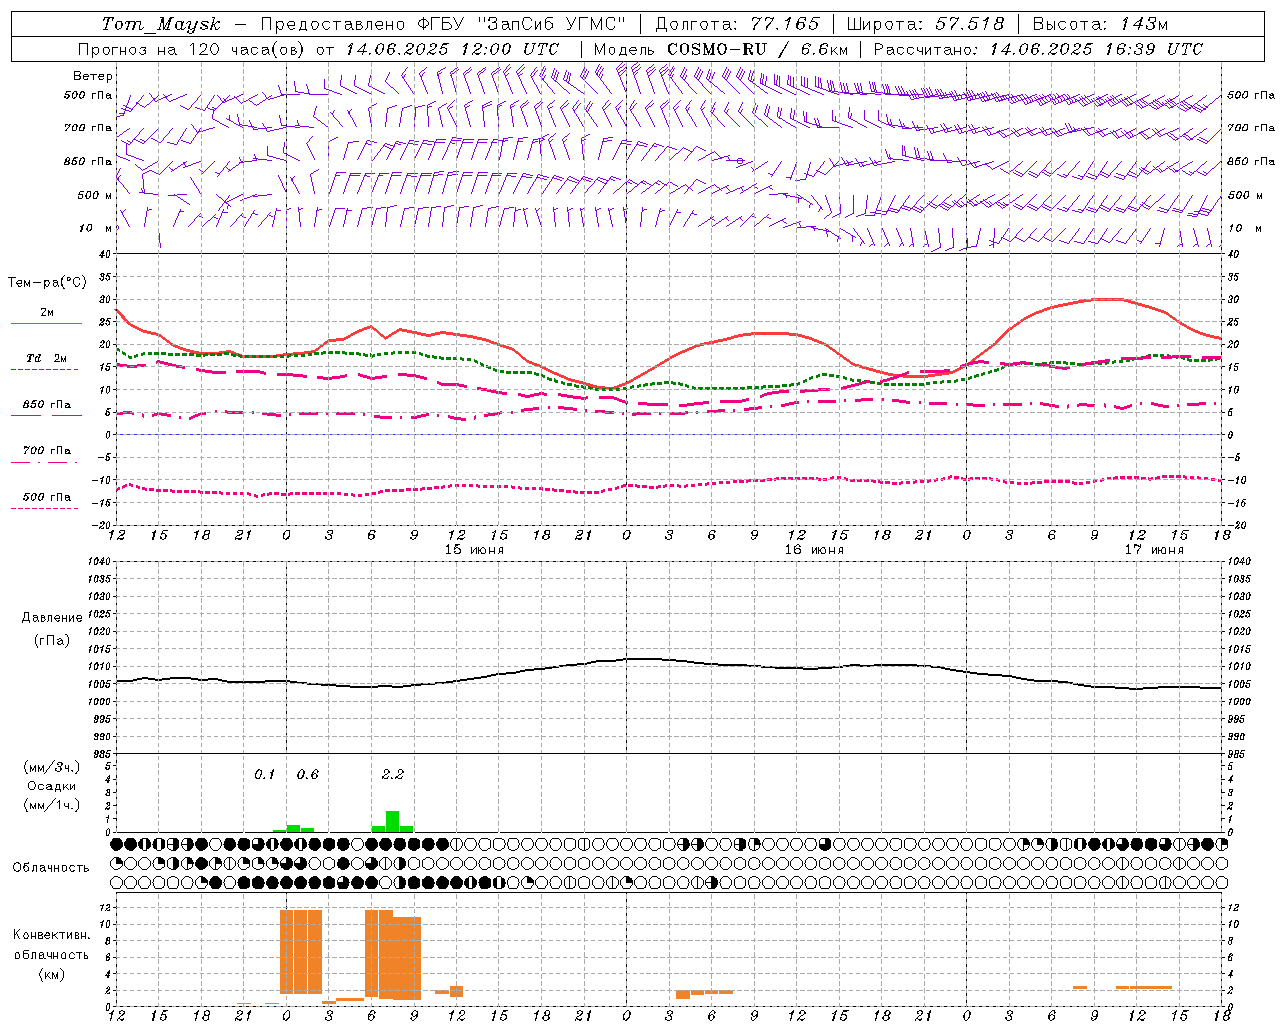Select the Высота: 143м header entry
Image resolution: width=1280 pixels, height=1024 pixels.
pos(1100,24)
